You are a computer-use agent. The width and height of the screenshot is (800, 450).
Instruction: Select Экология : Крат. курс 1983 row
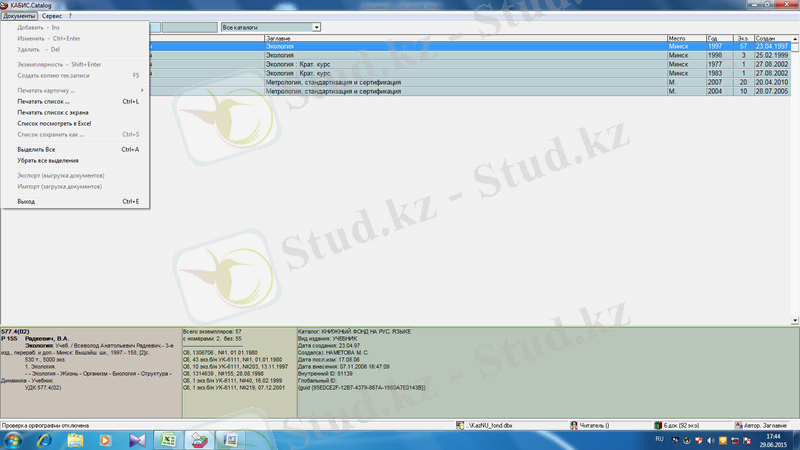point(470,73)
